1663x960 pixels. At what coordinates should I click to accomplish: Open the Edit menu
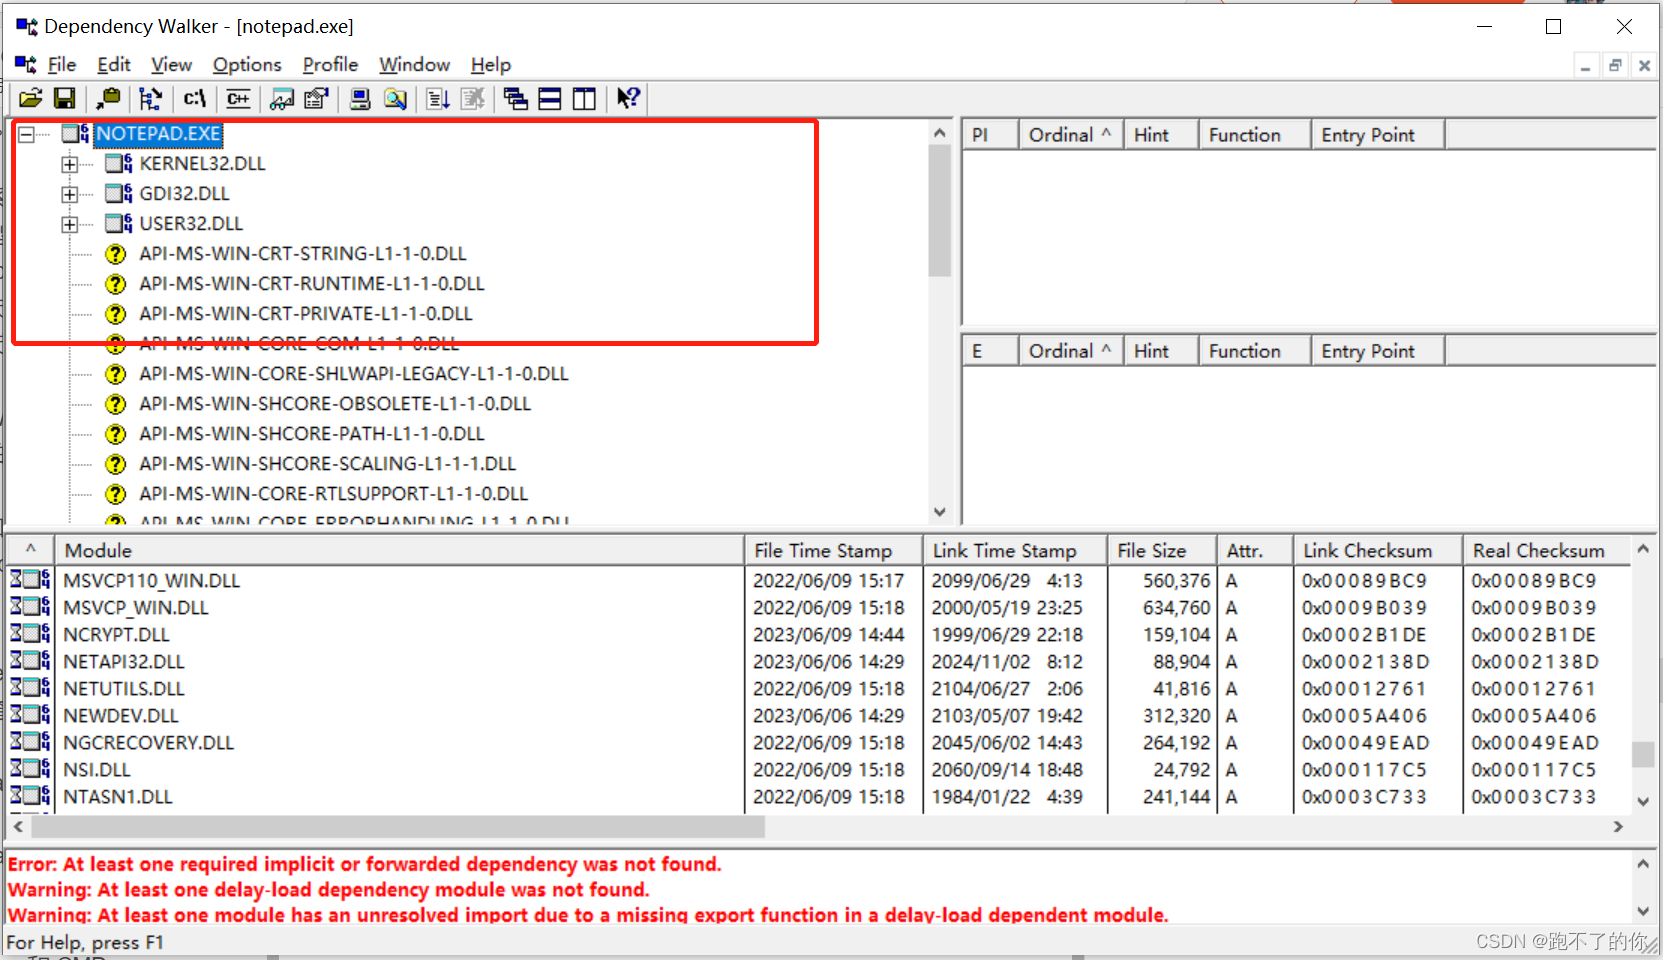click(x=114, y=64)
